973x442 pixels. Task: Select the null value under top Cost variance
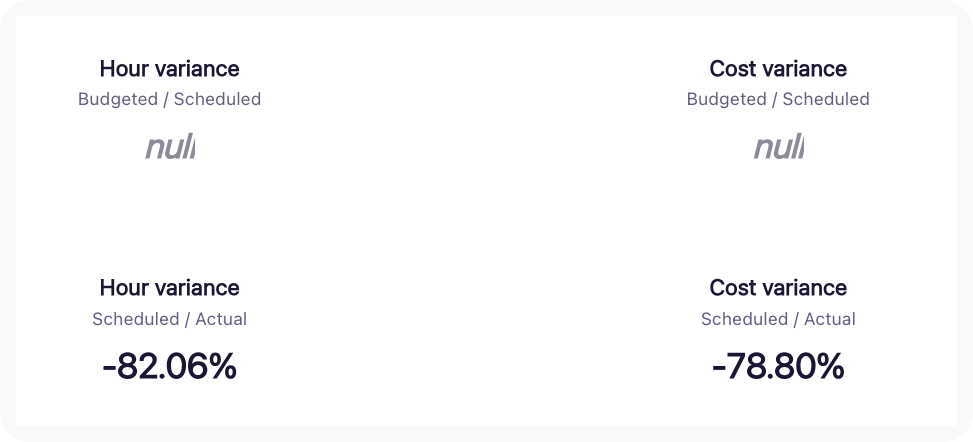[x=778, y=148]
